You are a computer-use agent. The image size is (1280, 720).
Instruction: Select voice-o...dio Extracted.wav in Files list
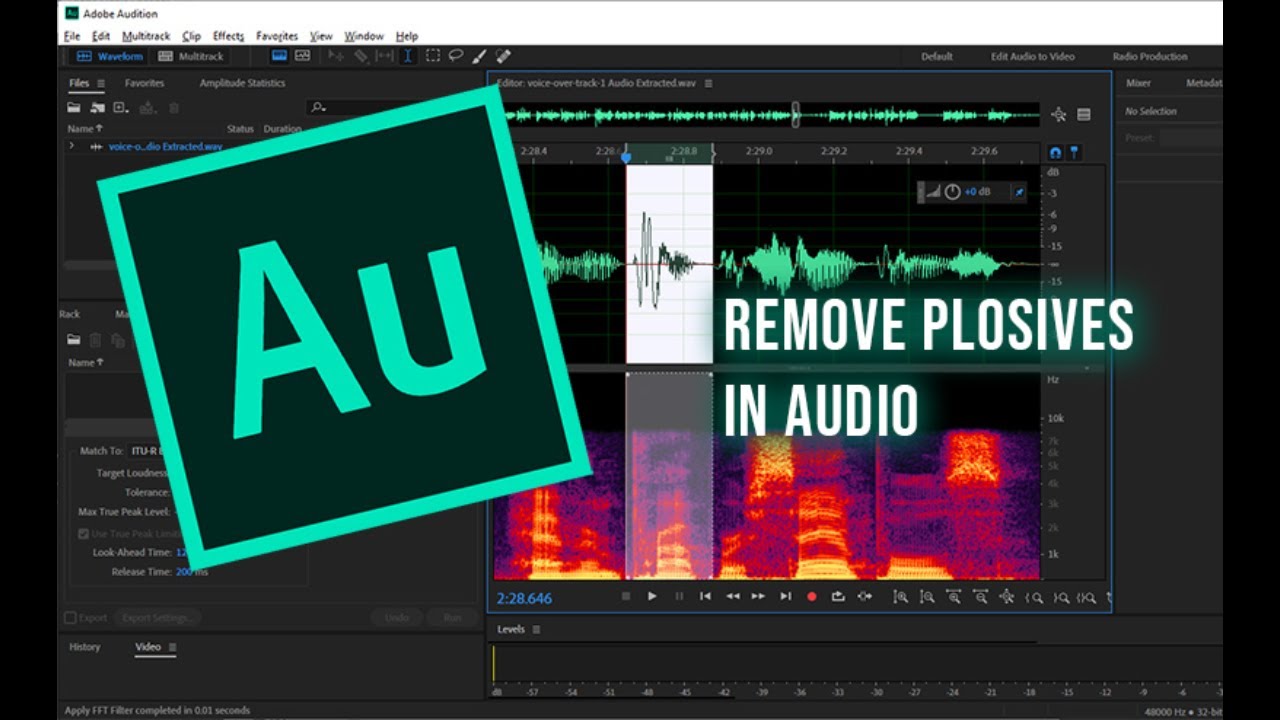click(x=166, y=146)
